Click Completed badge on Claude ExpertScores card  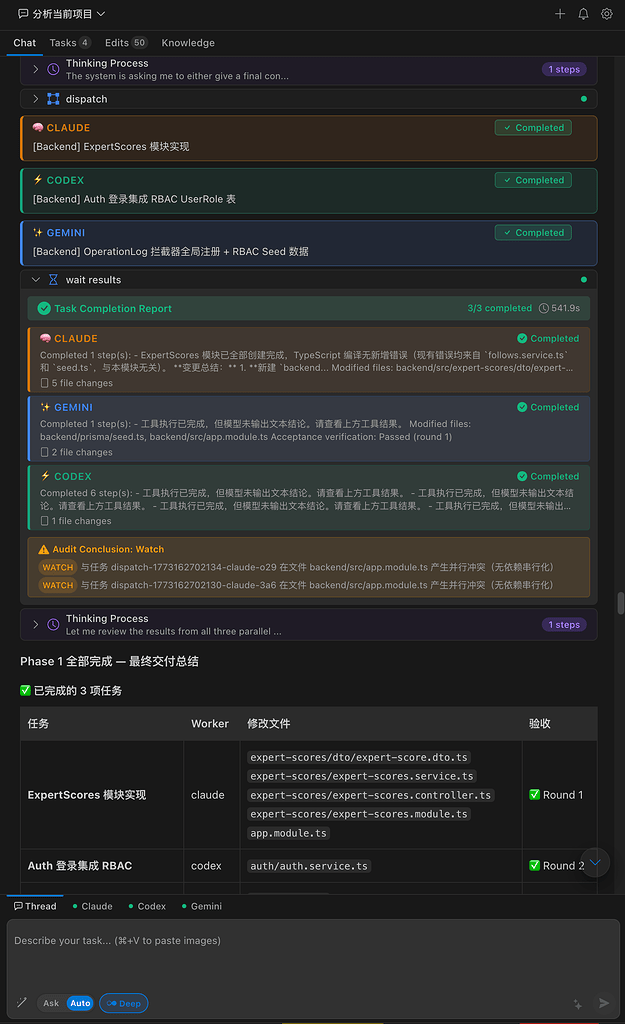click(x=533, y=127)
